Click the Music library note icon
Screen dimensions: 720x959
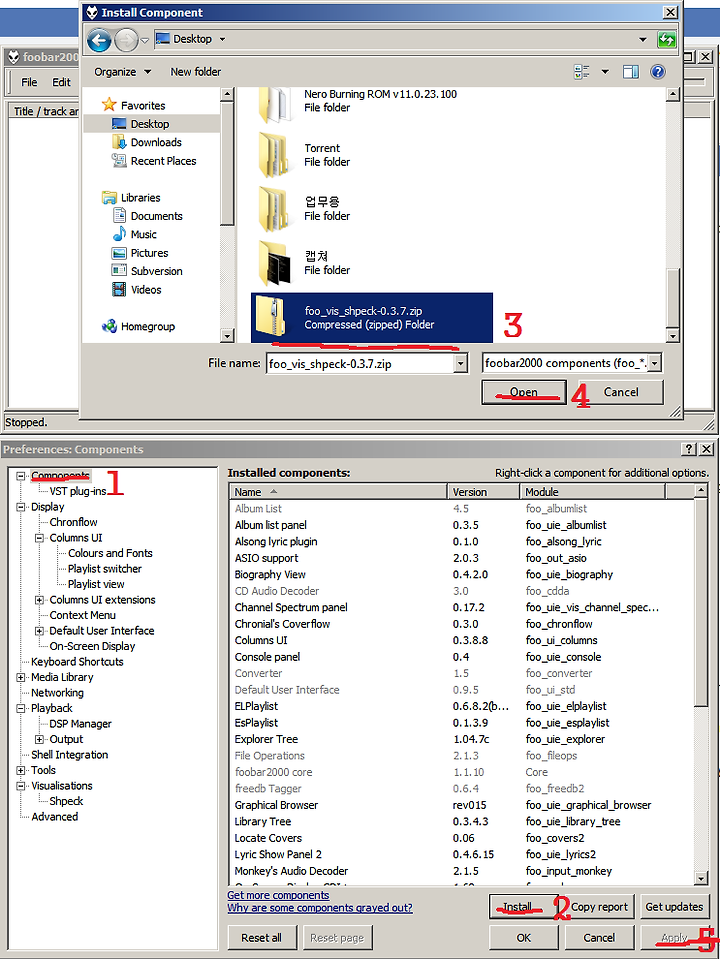coord(119,234)
